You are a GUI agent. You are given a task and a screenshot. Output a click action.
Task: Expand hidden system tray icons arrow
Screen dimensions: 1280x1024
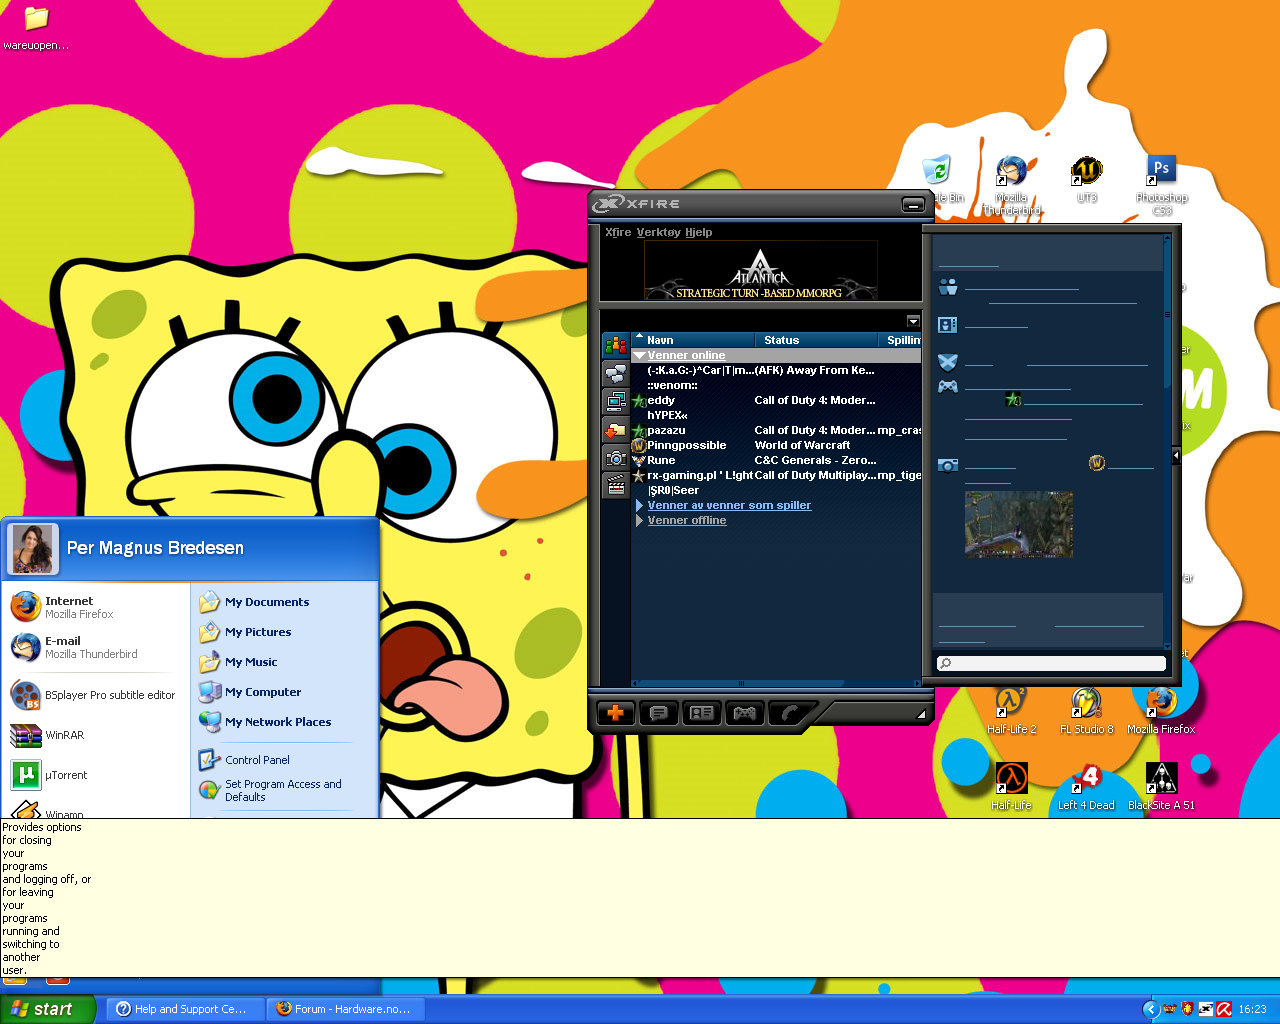click(1151, 1009)
